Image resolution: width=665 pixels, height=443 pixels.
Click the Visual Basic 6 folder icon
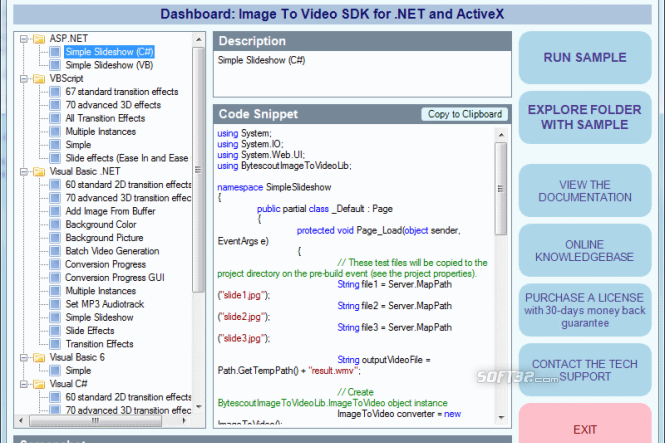[x=39, y=358]
